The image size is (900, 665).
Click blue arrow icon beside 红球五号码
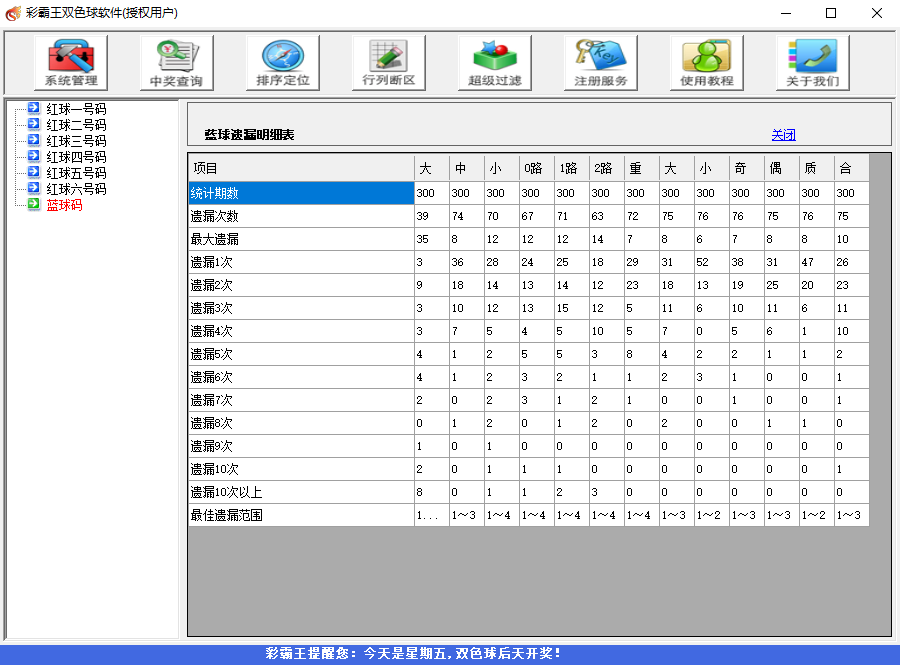(34, 172)
